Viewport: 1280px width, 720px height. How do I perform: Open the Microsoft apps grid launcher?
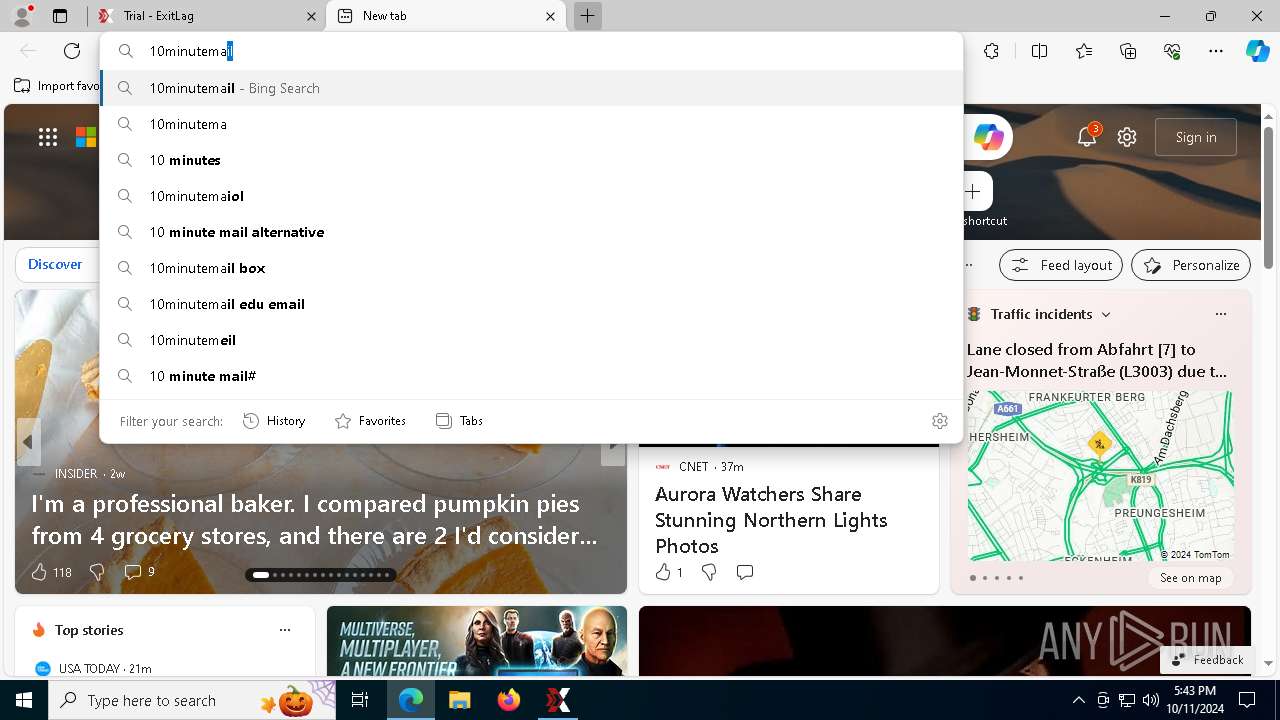(48, 137)
